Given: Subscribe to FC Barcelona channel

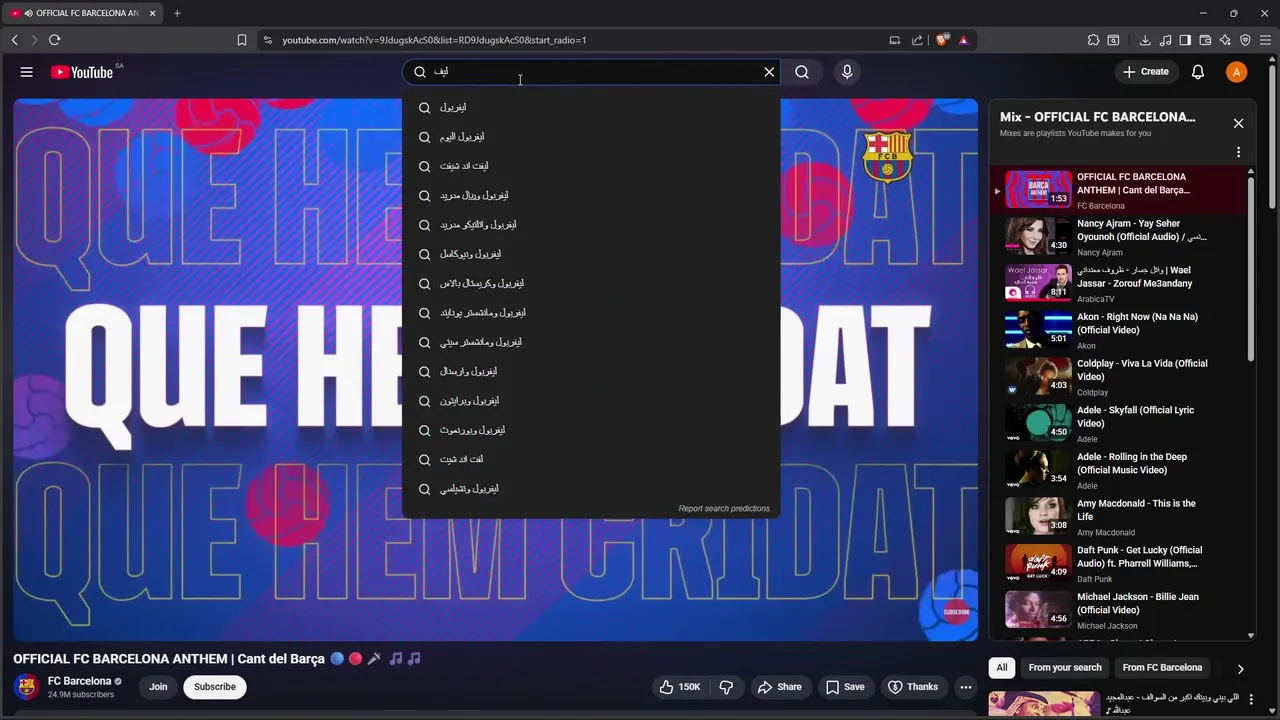Looking at the screenshot, I should pyautogui.click(x=215, y=687).
